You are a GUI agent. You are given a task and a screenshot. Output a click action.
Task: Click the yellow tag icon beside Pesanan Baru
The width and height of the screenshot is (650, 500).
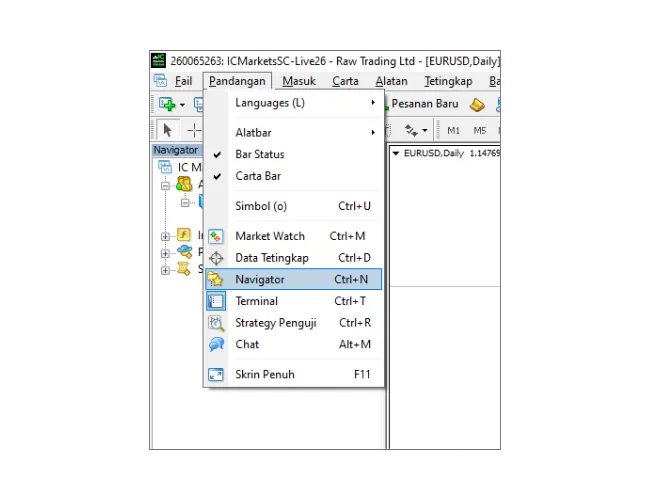[x=477, y=105]
